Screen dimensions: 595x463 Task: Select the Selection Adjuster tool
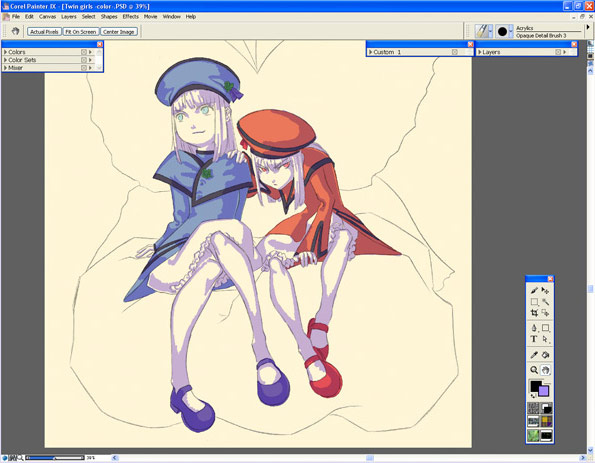pos(545,313)
